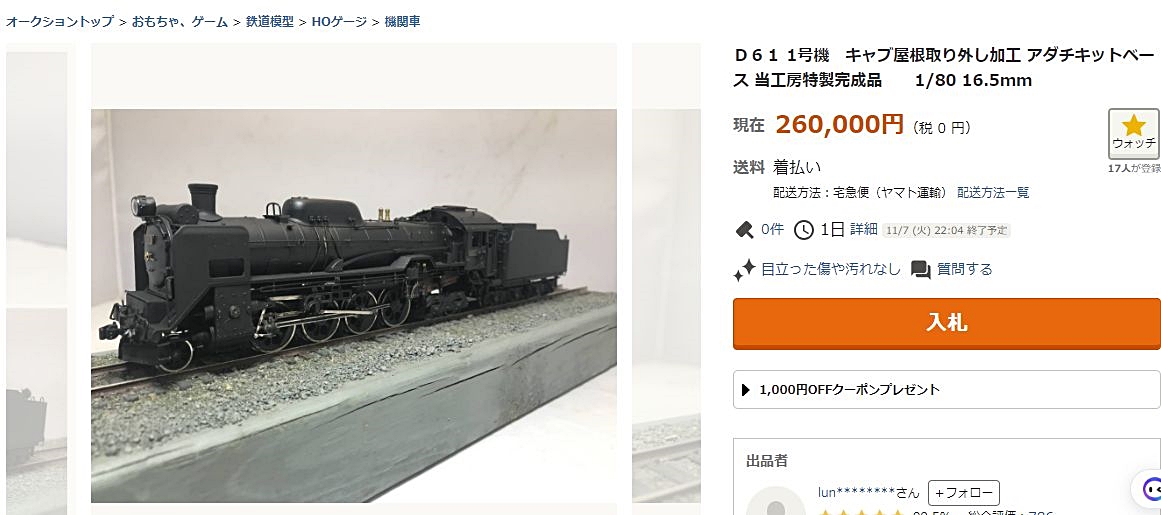Open the seller name lun******** link
Screen dimensions: 1161x515
pos(855,493)
